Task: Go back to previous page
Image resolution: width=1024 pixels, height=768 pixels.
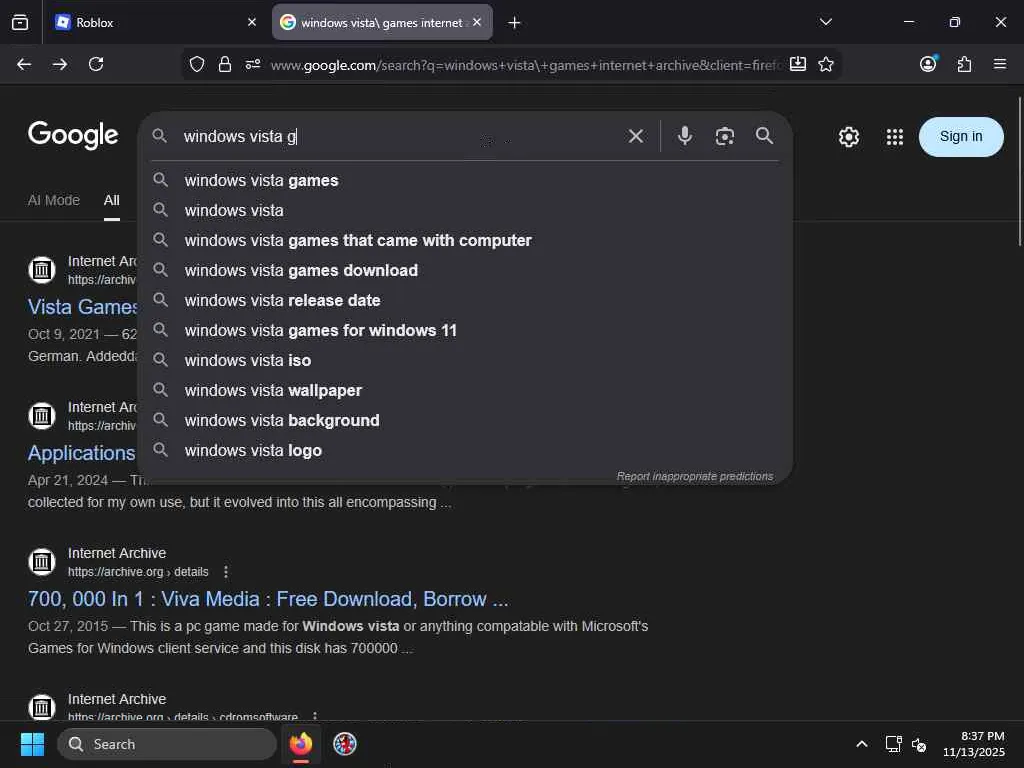Action: pos(24,64)
